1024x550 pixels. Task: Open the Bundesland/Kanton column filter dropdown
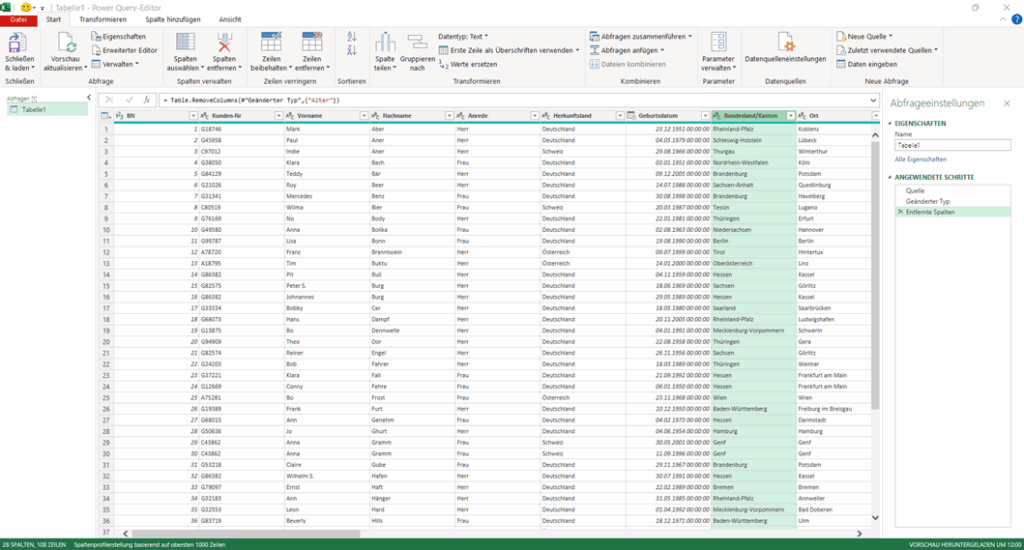pyautogui.click(x=790, y=116)
